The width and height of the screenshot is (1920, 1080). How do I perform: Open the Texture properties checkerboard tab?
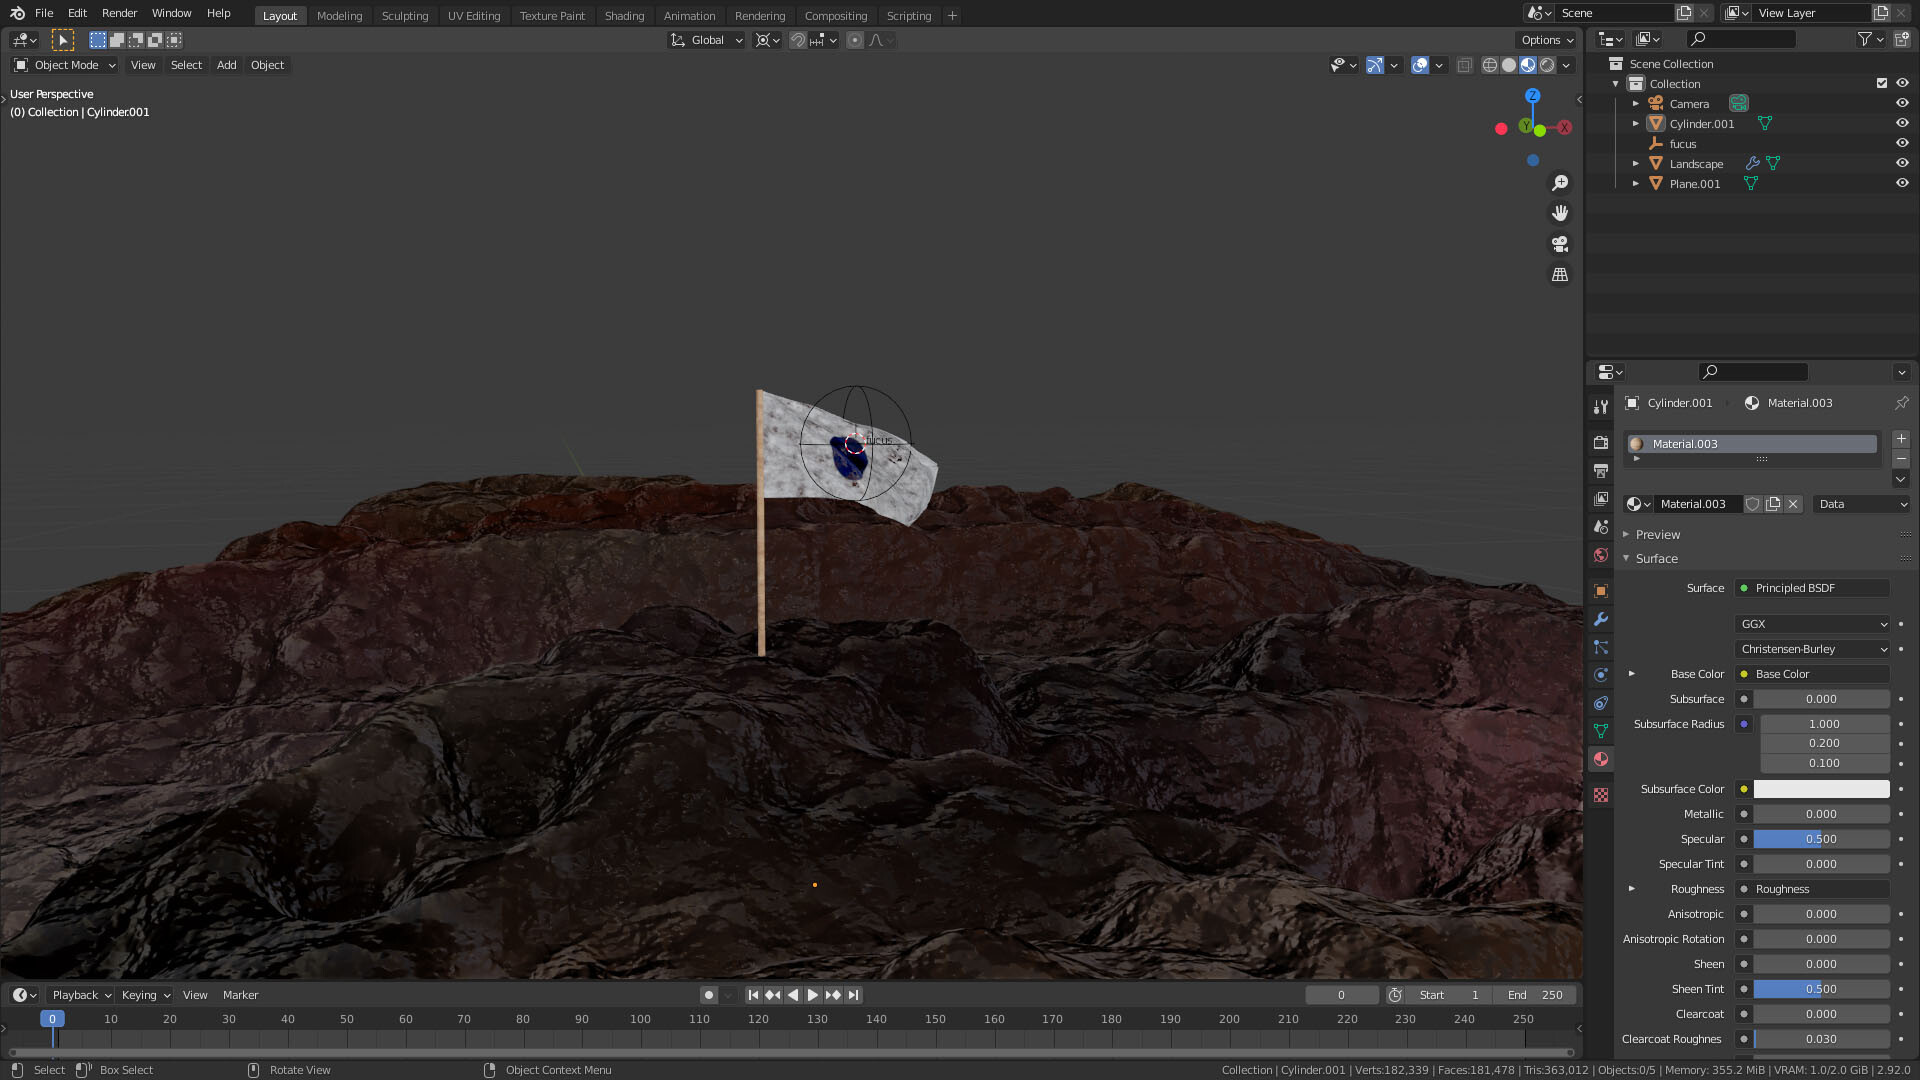point(1601,795)
